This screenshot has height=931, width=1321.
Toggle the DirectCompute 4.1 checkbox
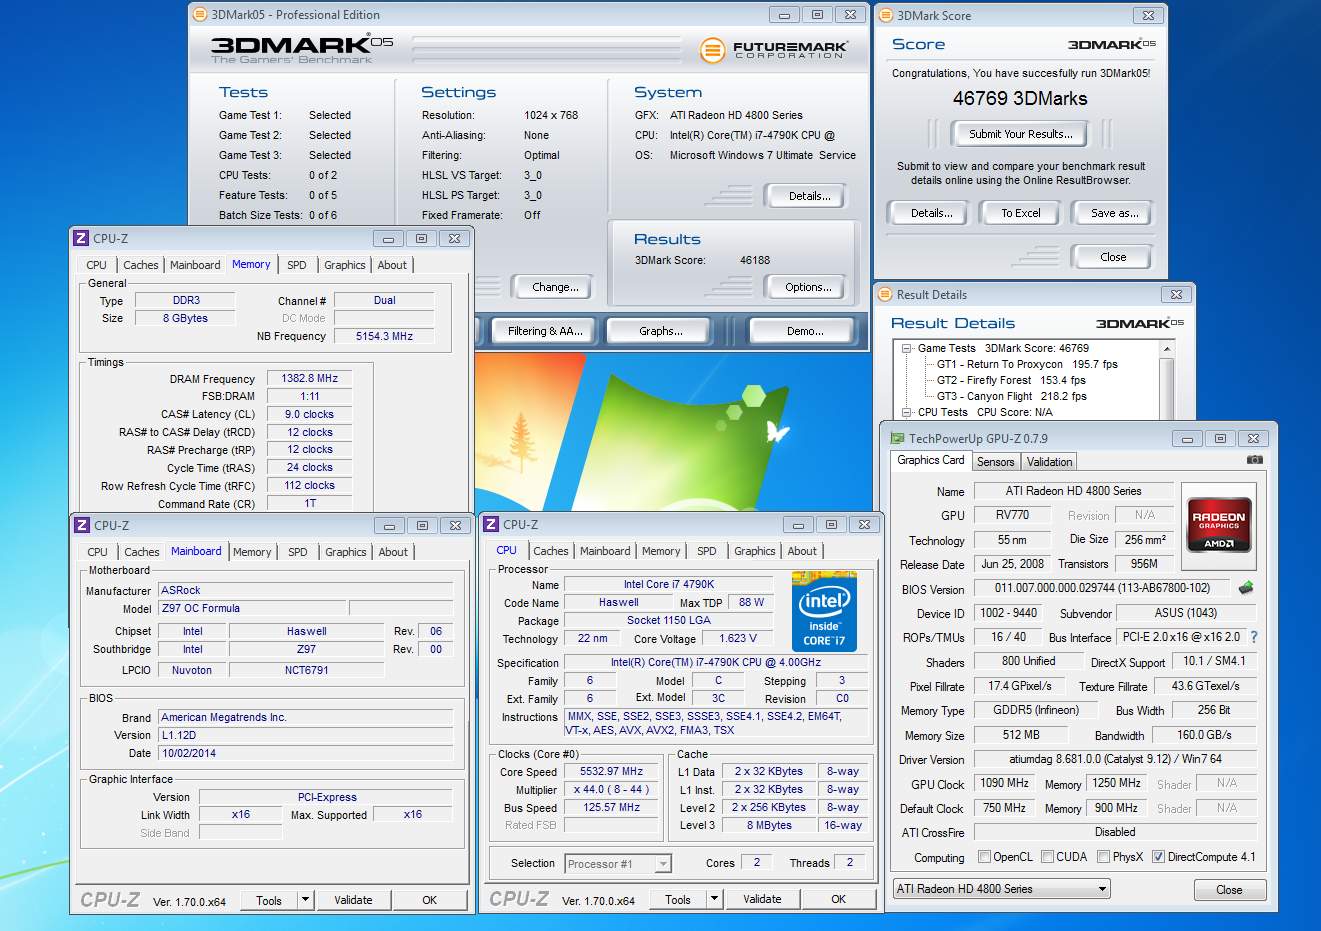tap(1158, 857)
